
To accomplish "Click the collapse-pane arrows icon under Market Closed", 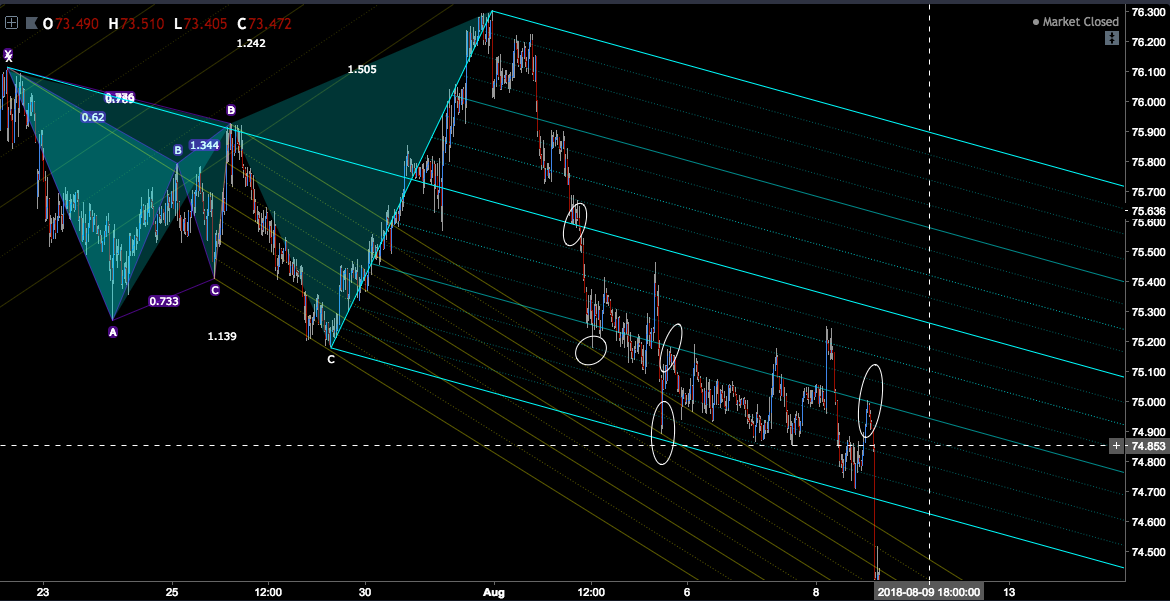I will [x=1112, y=38].
